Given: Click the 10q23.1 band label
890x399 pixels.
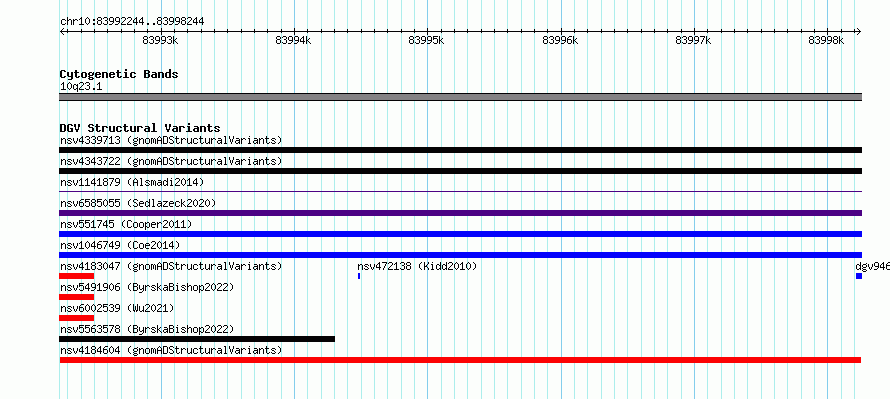Looking at the screenshot, I should [x=81, y=87].
